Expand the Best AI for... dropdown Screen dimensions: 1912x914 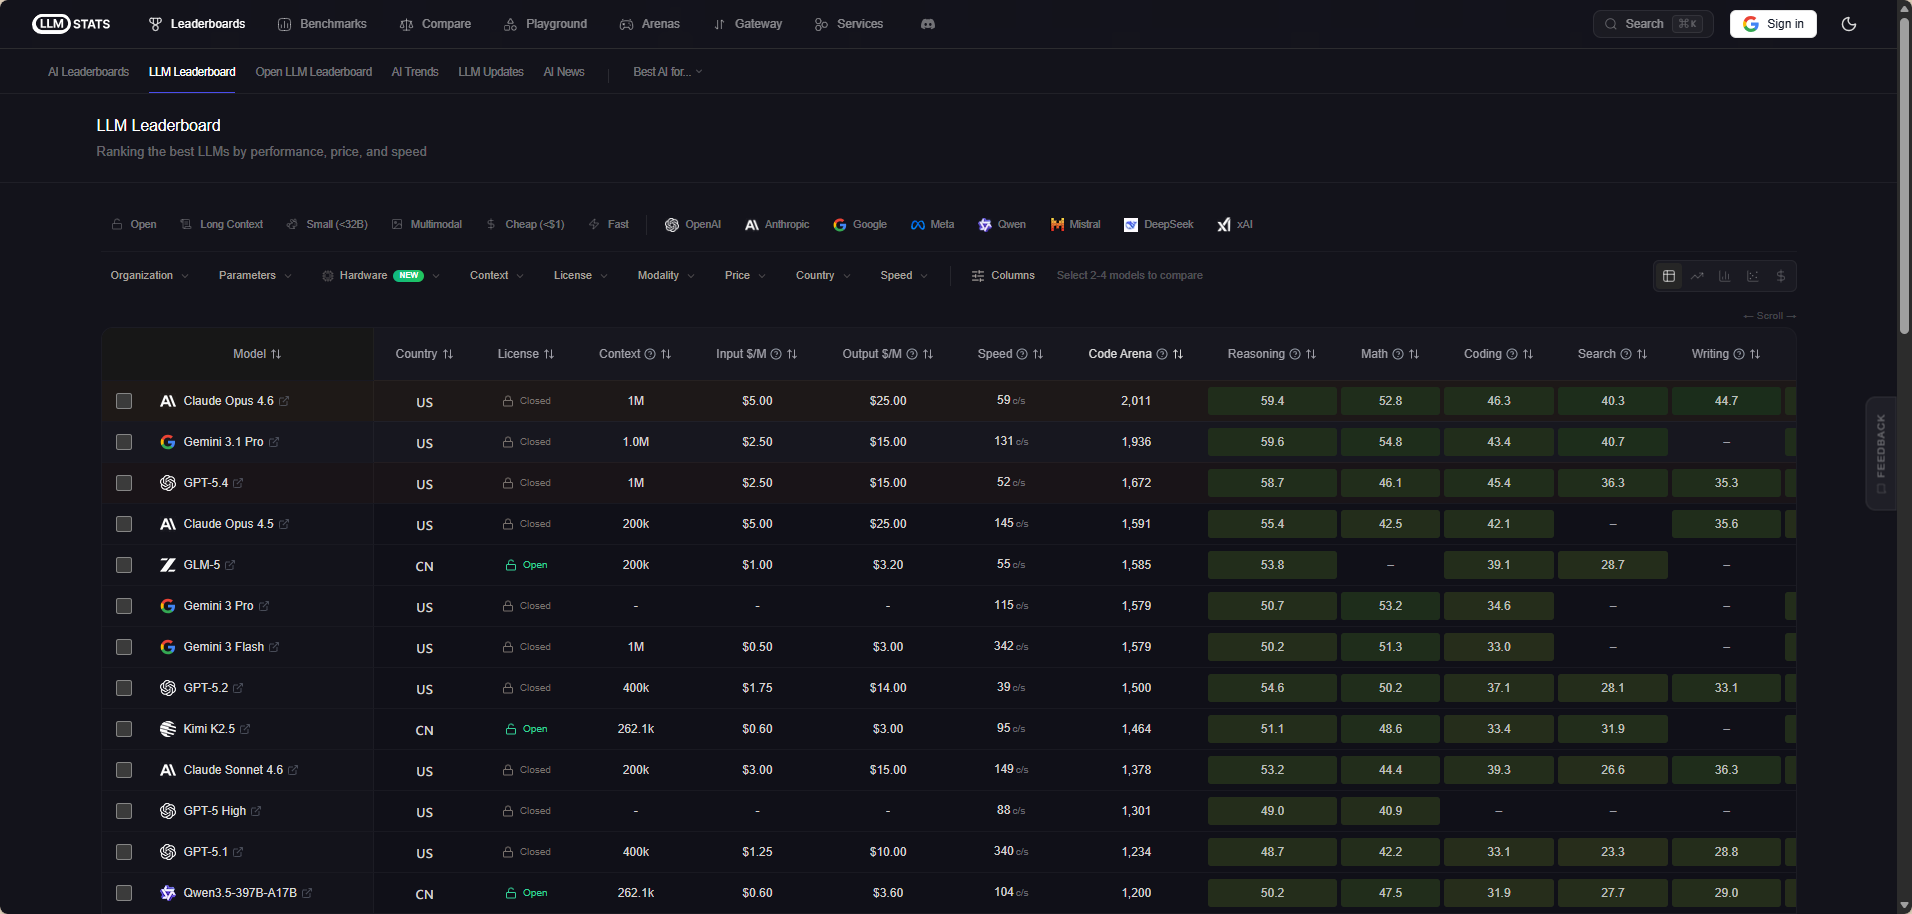[668, 72]
